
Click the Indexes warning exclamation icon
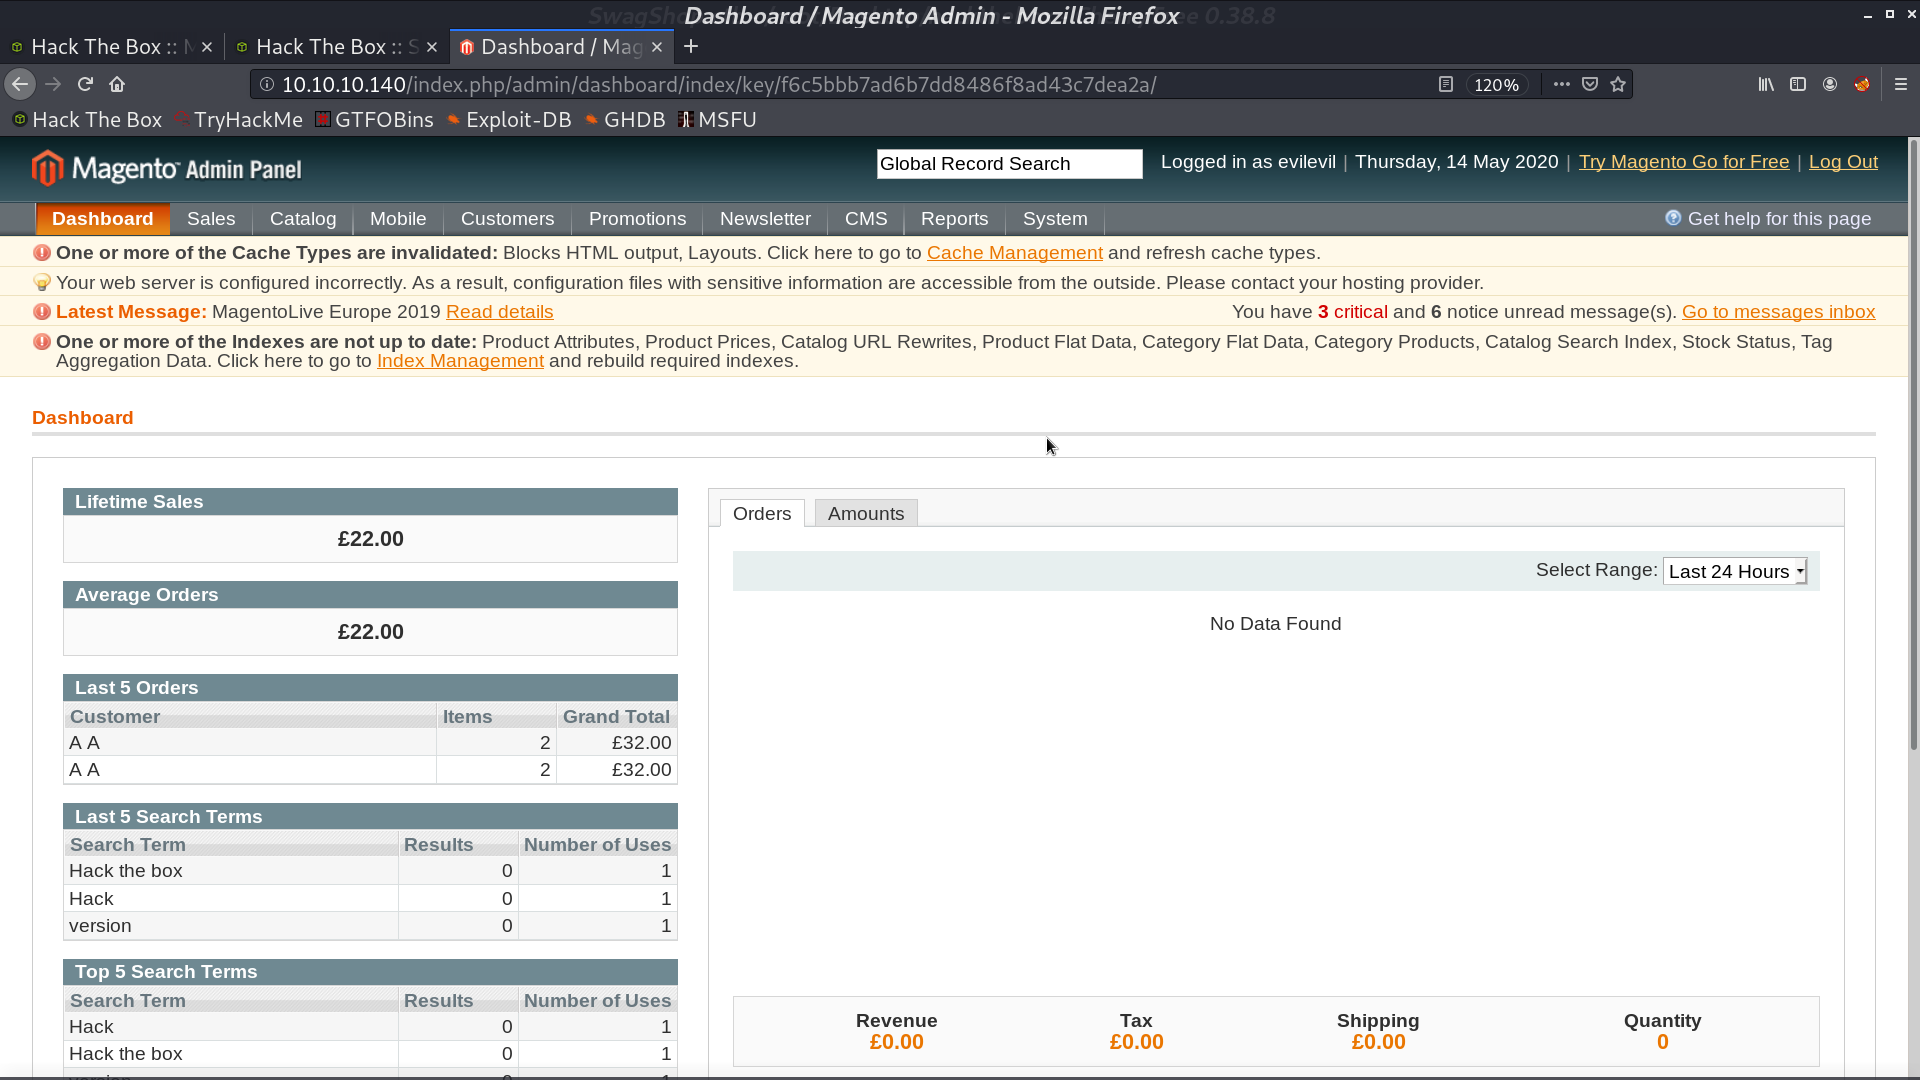pos(42,342)
